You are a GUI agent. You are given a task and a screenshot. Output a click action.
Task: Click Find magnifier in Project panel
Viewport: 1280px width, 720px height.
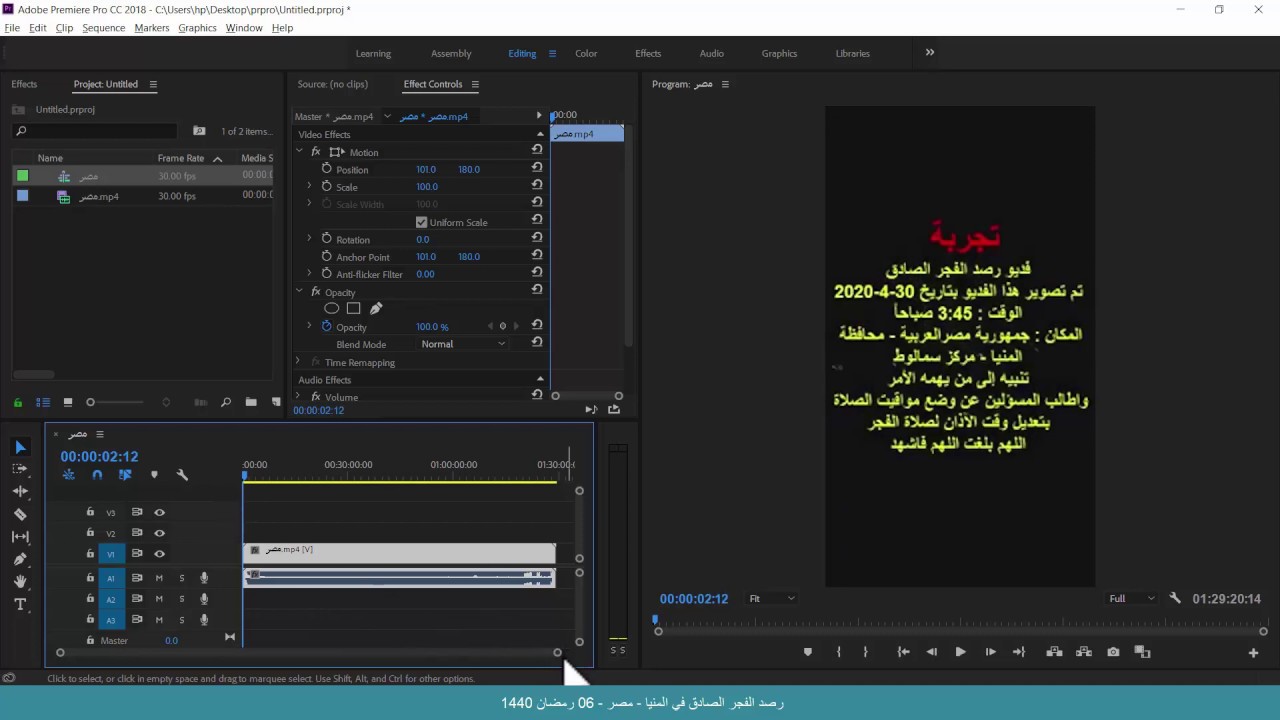click(226, 402)
